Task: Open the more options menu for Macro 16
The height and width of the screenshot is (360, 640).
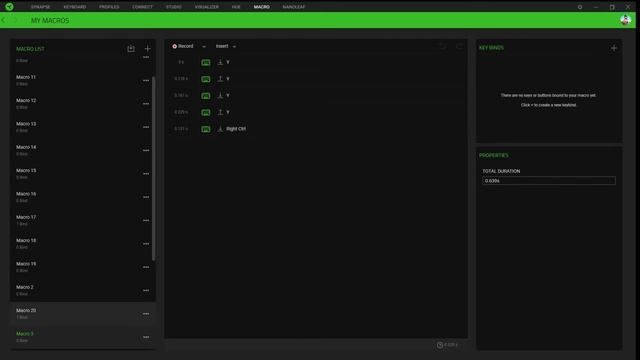Action: click(146, 197)
